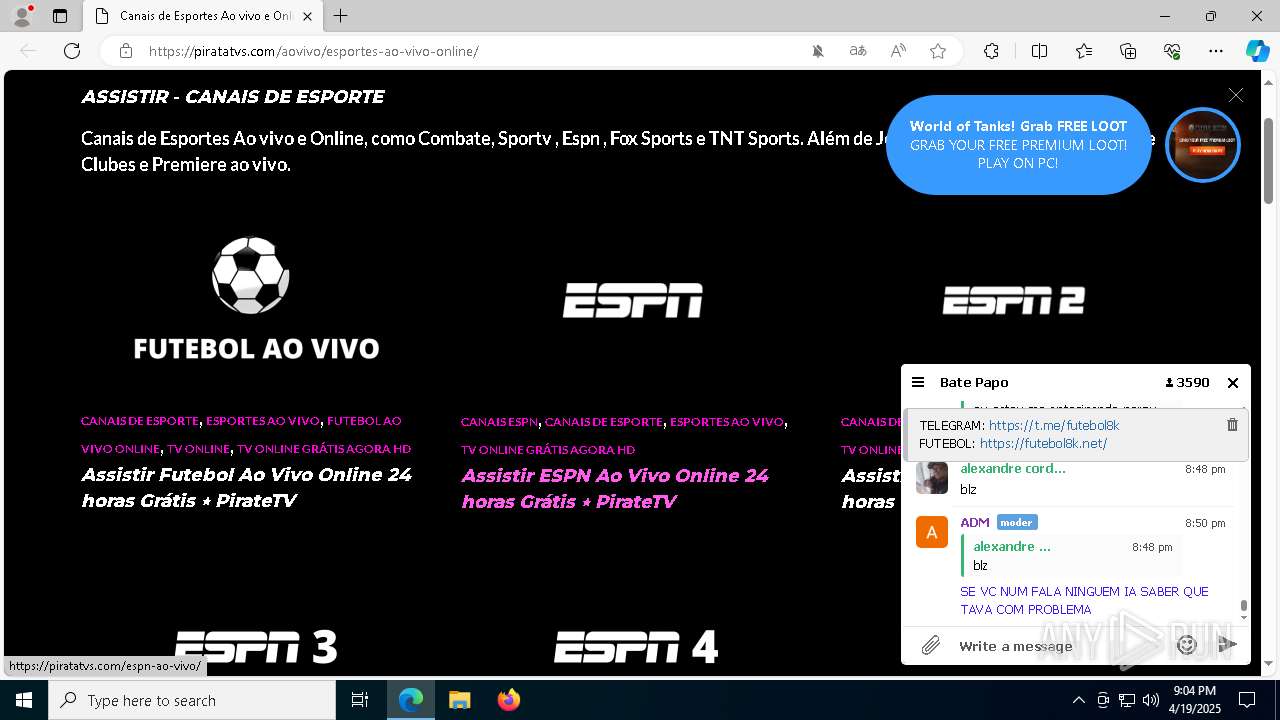The width and height of the screenshot is (1280, 720).
Task: Open Task View on taskbar
Action: (360, 700)
